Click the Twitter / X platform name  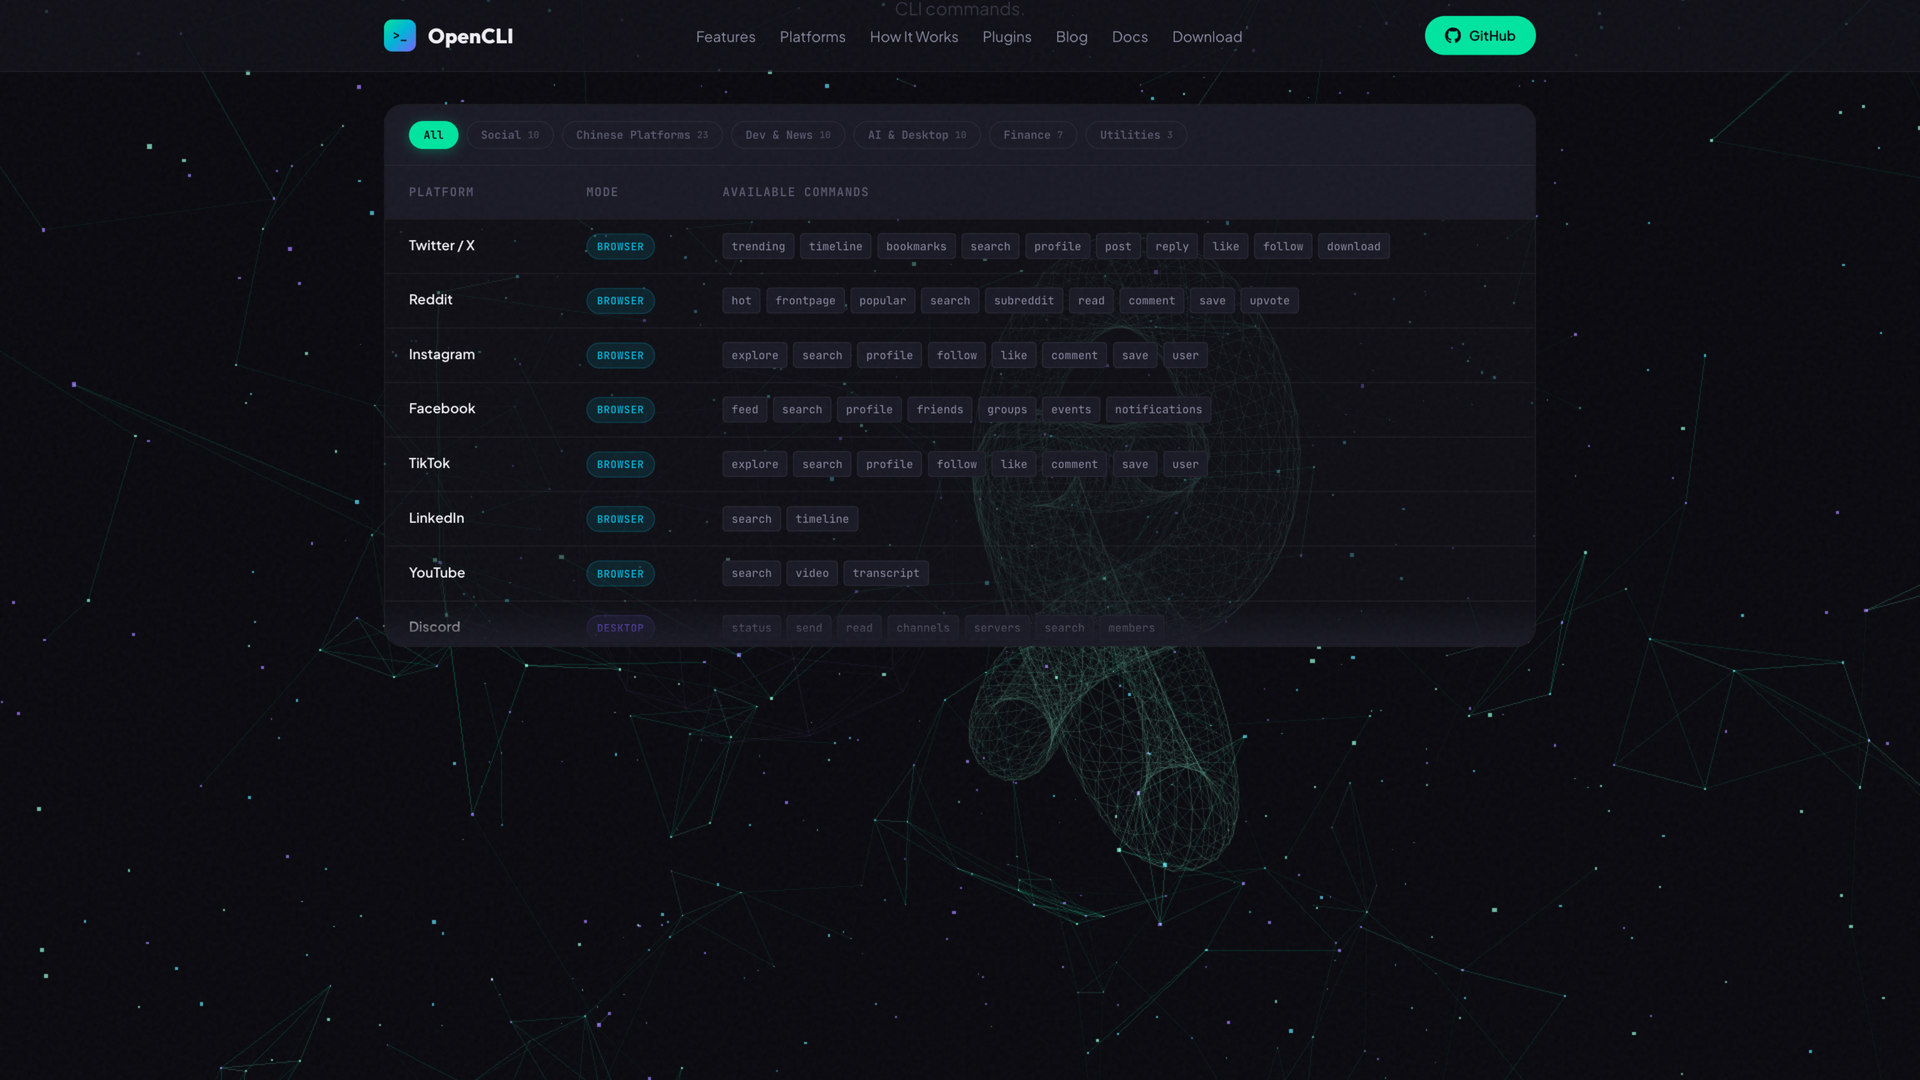pos(442,246)
